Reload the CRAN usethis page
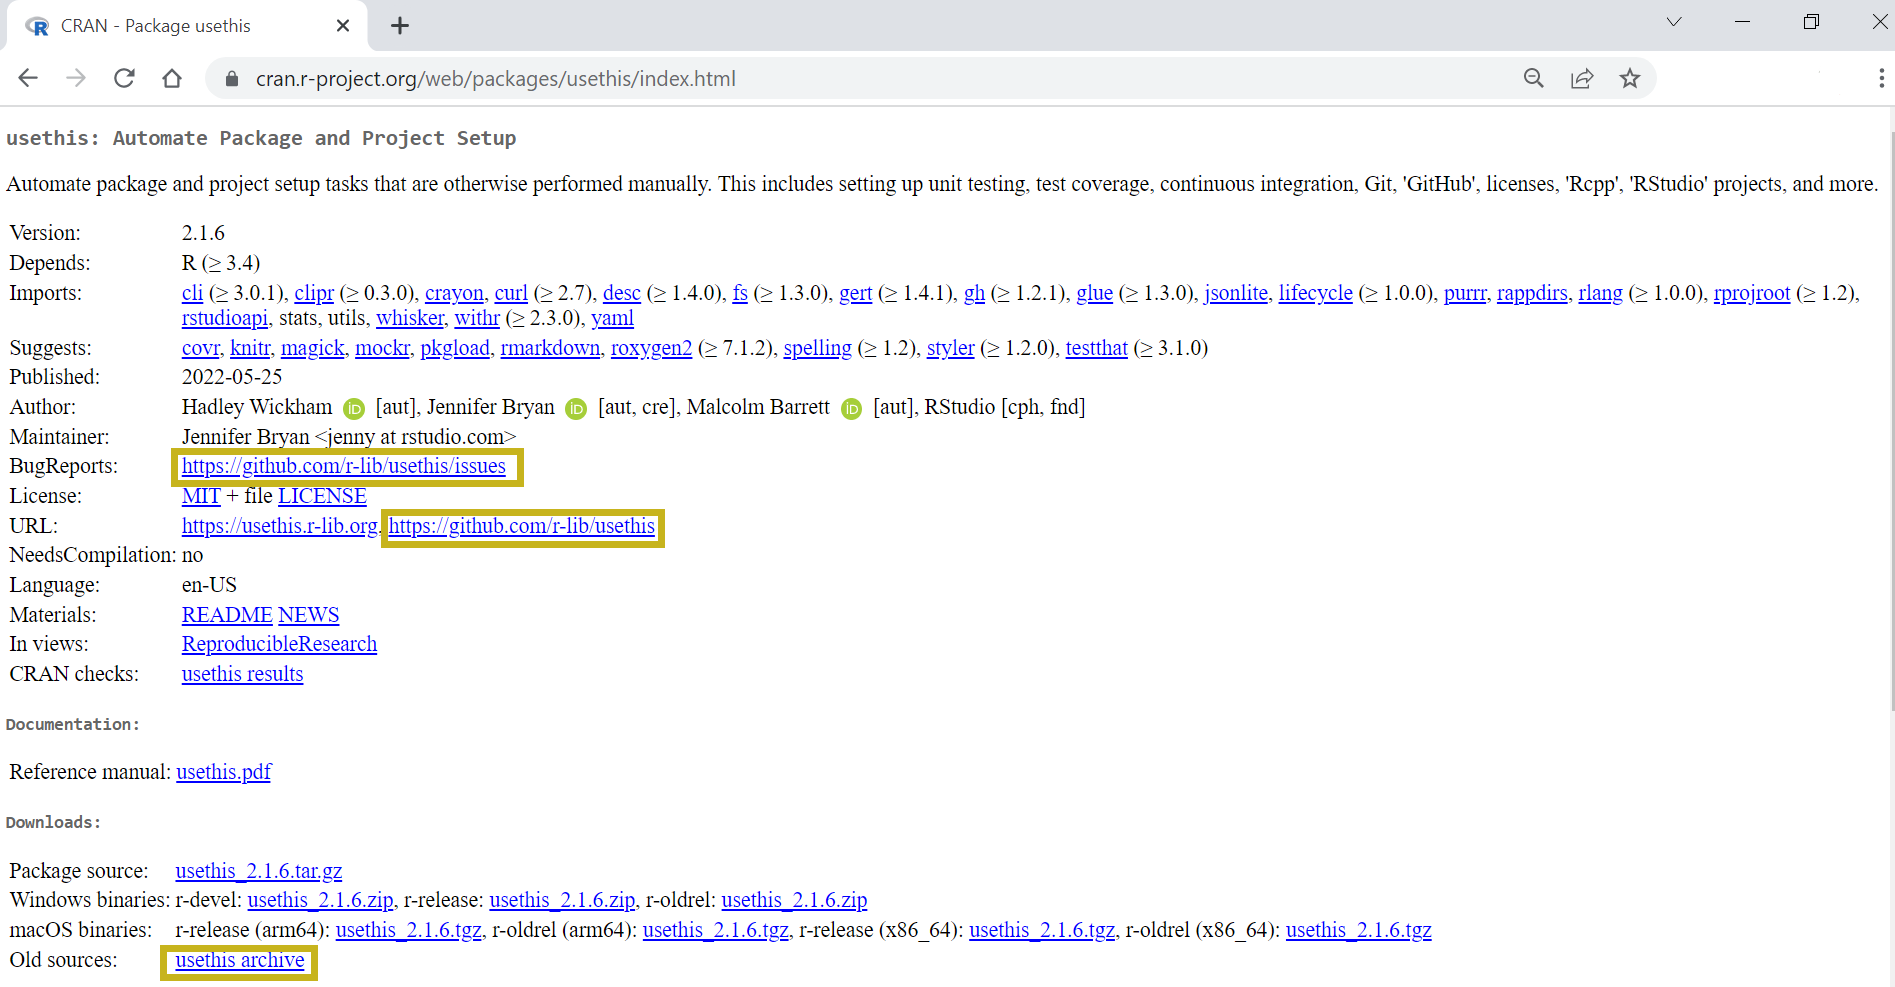 point(124,78)
